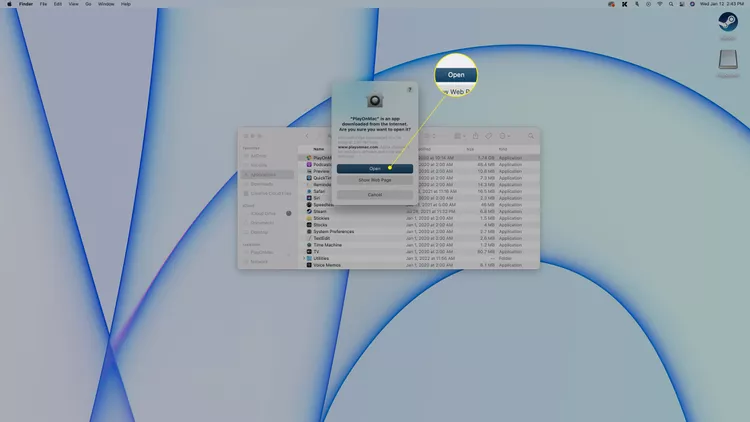Open the View menu
Image resolution: width=750 pixels, height=422 pixels.
click(x=73, y=4)
